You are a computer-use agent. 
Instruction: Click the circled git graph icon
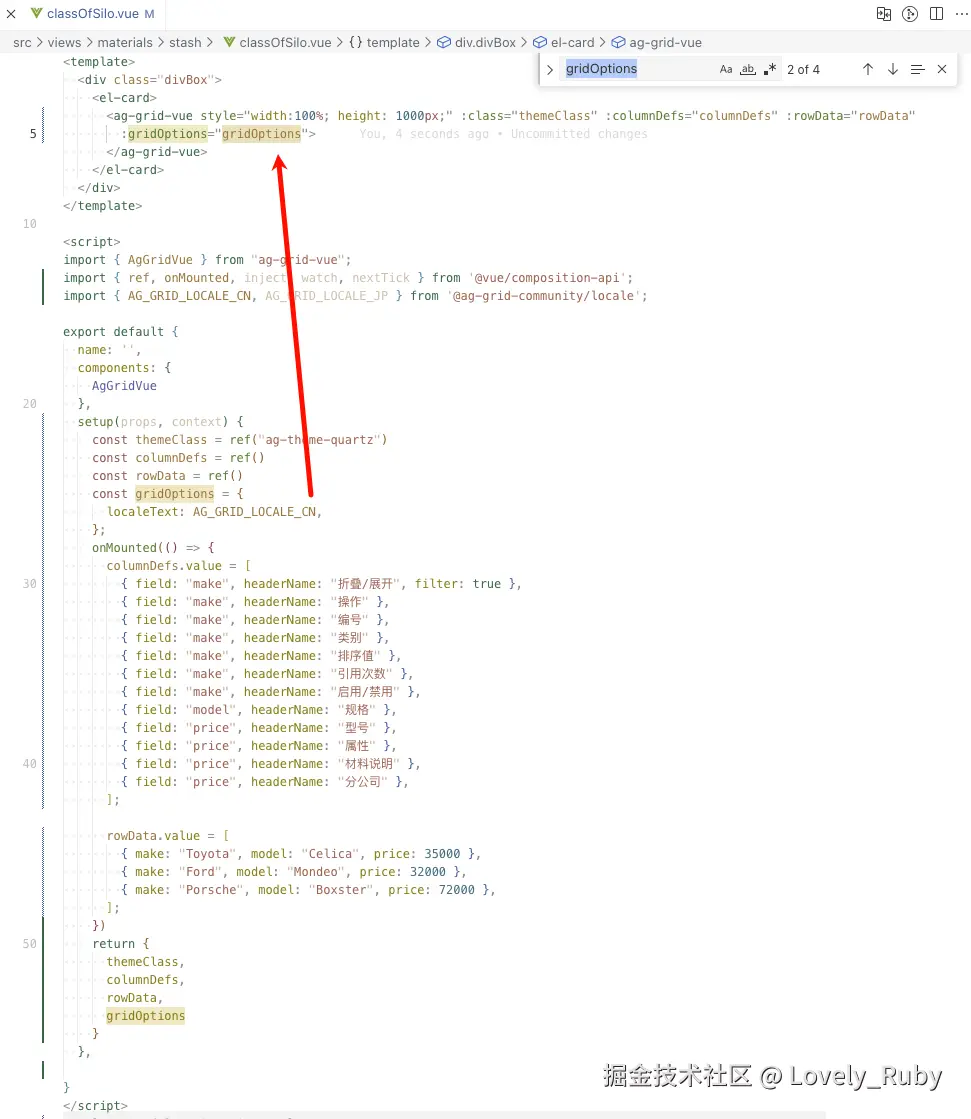point(910,14)
